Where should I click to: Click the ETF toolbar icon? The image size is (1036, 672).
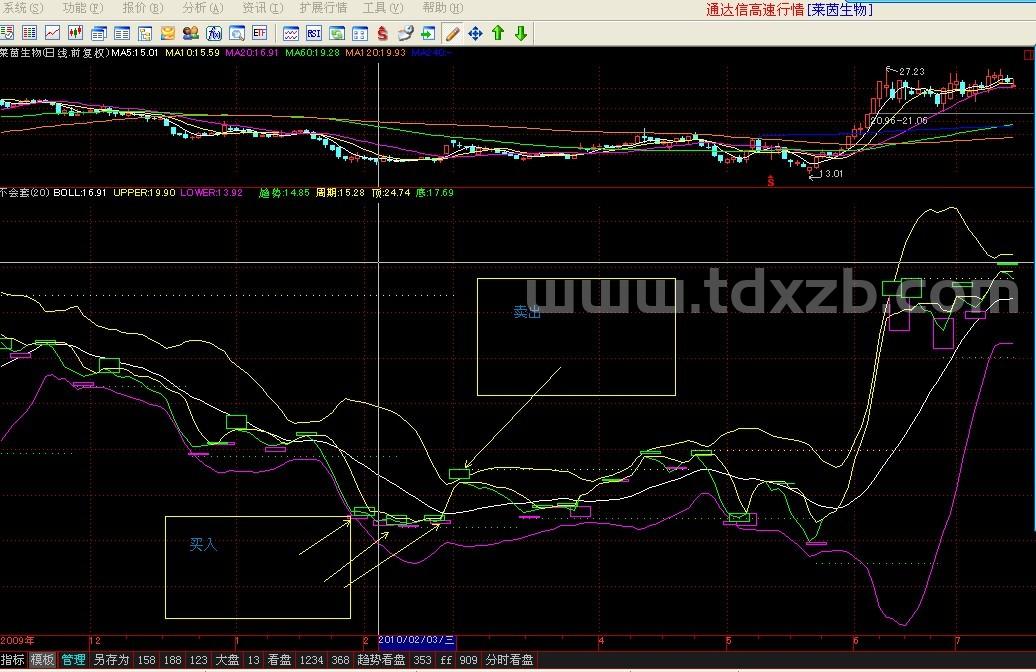click(260, 32)
